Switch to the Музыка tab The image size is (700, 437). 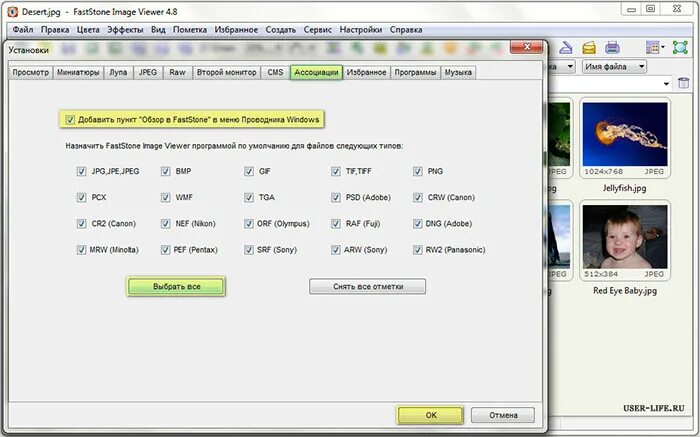(458, 72)
